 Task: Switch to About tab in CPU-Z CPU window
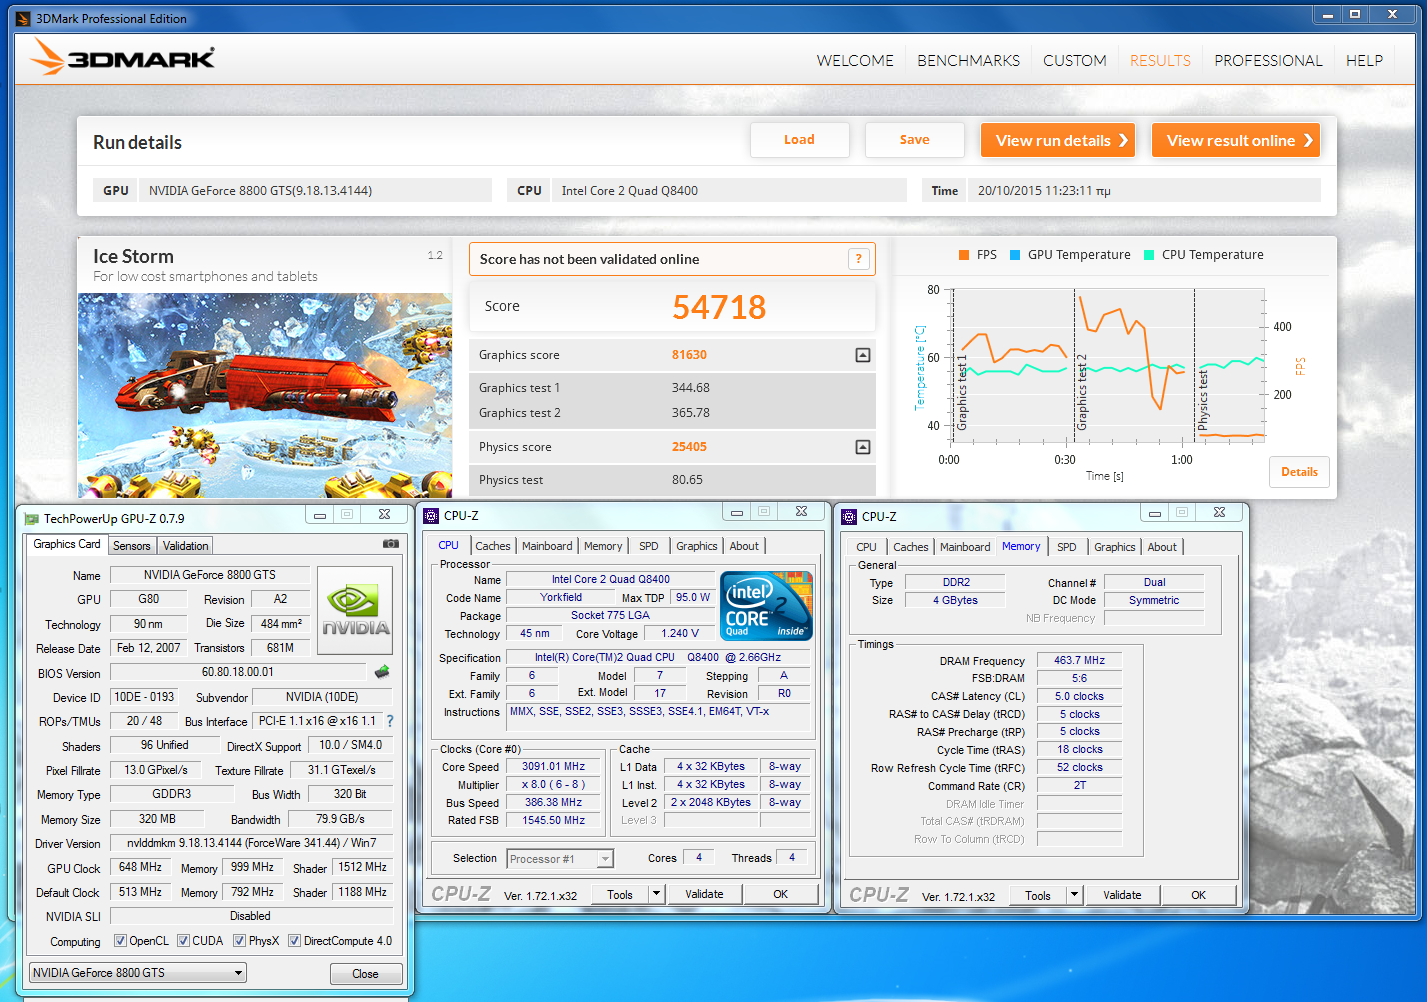point(744,546)
